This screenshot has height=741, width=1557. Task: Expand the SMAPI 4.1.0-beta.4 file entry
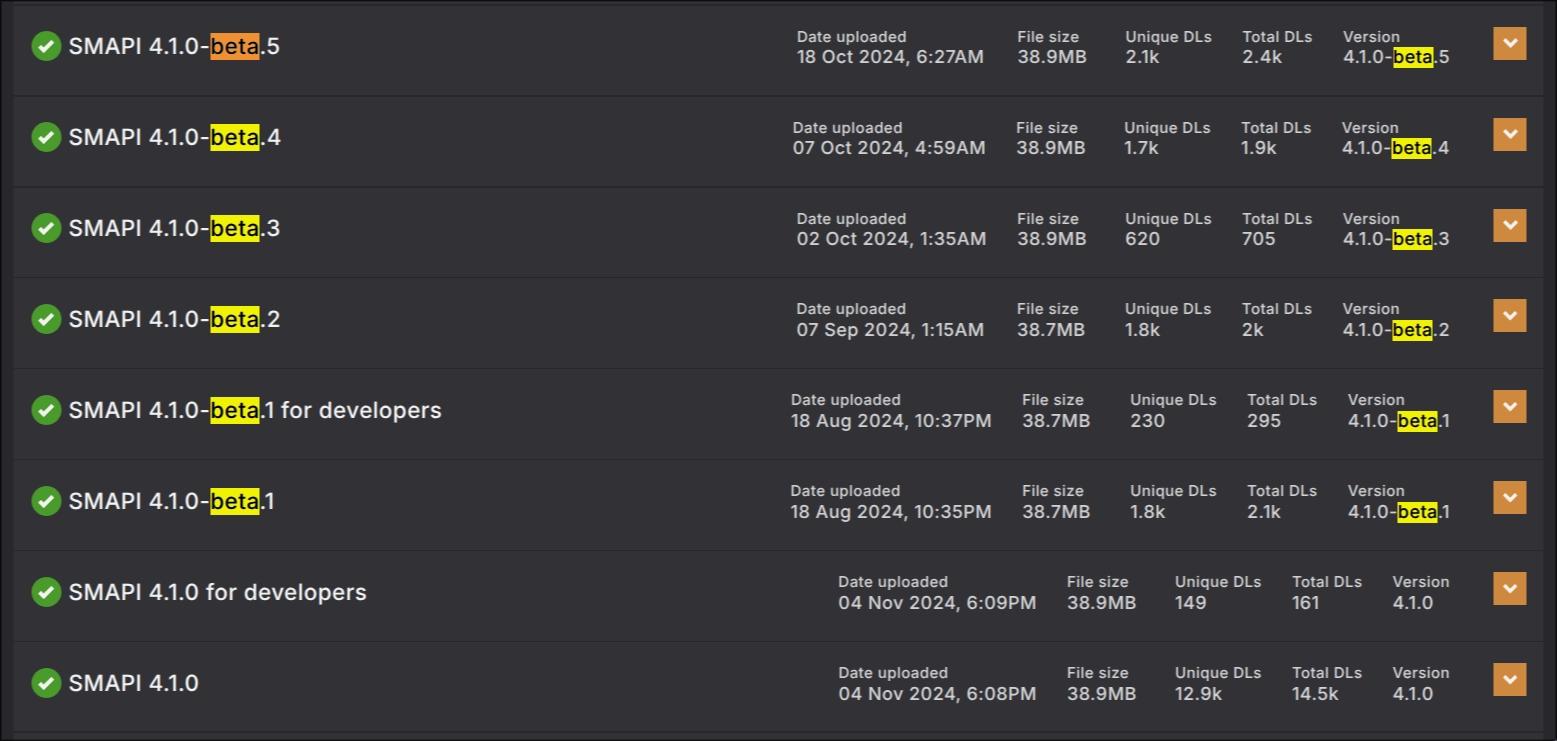(1509, 133)
